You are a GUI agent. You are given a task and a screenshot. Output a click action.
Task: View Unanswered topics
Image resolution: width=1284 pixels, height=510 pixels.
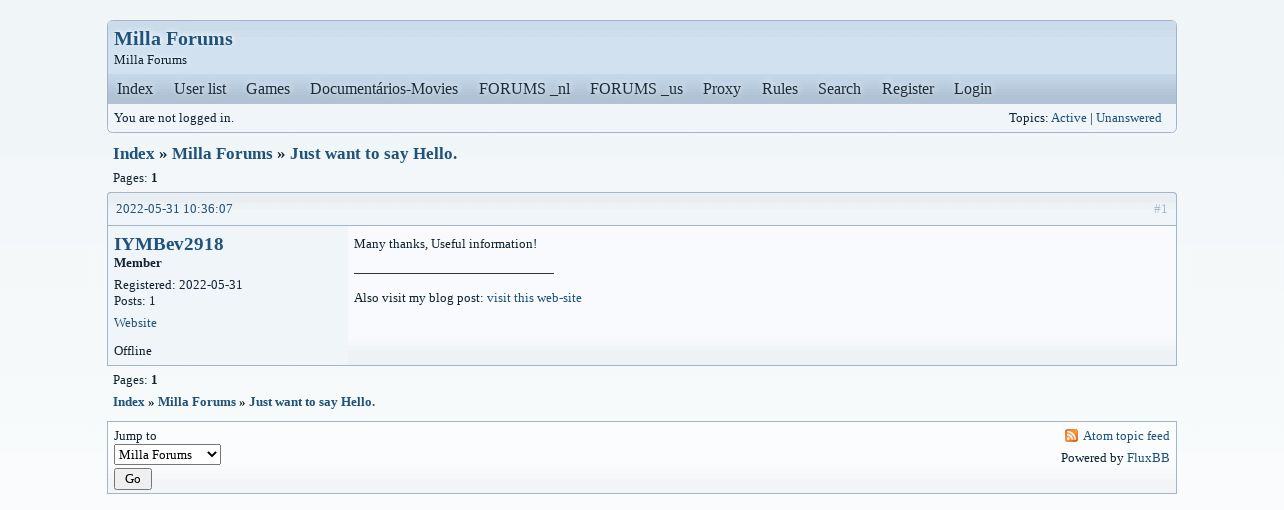[1128, 118]
